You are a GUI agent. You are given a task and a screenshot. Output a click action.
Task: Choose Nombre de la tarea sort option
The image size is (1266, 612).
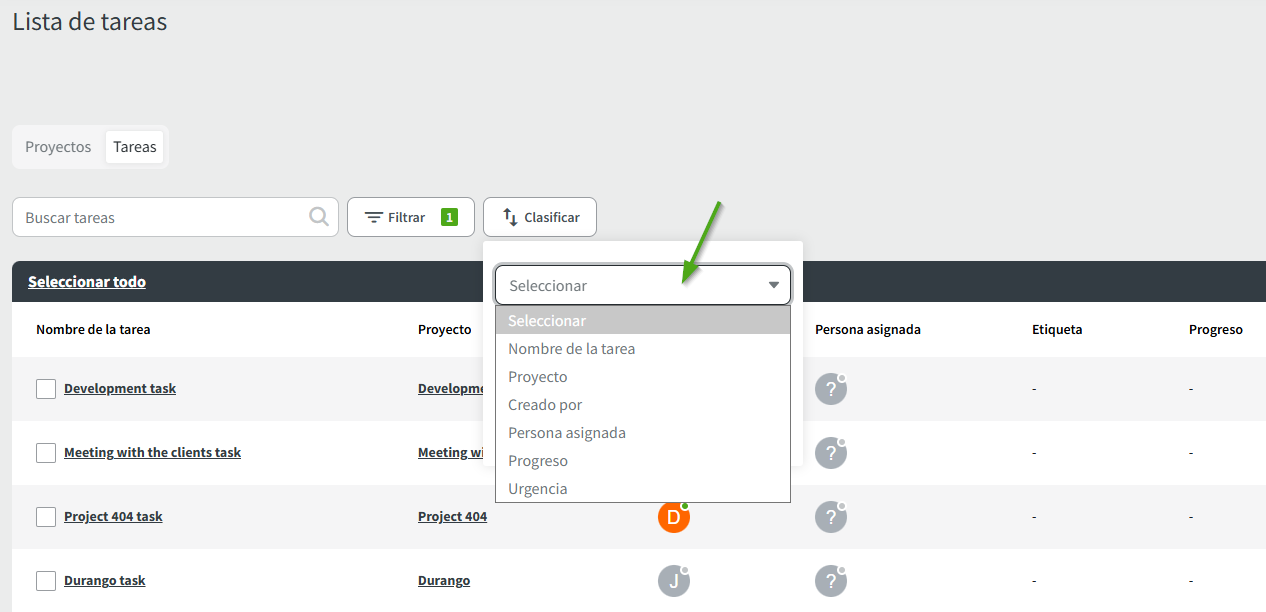pyautogui.click(x=571, y=349)
